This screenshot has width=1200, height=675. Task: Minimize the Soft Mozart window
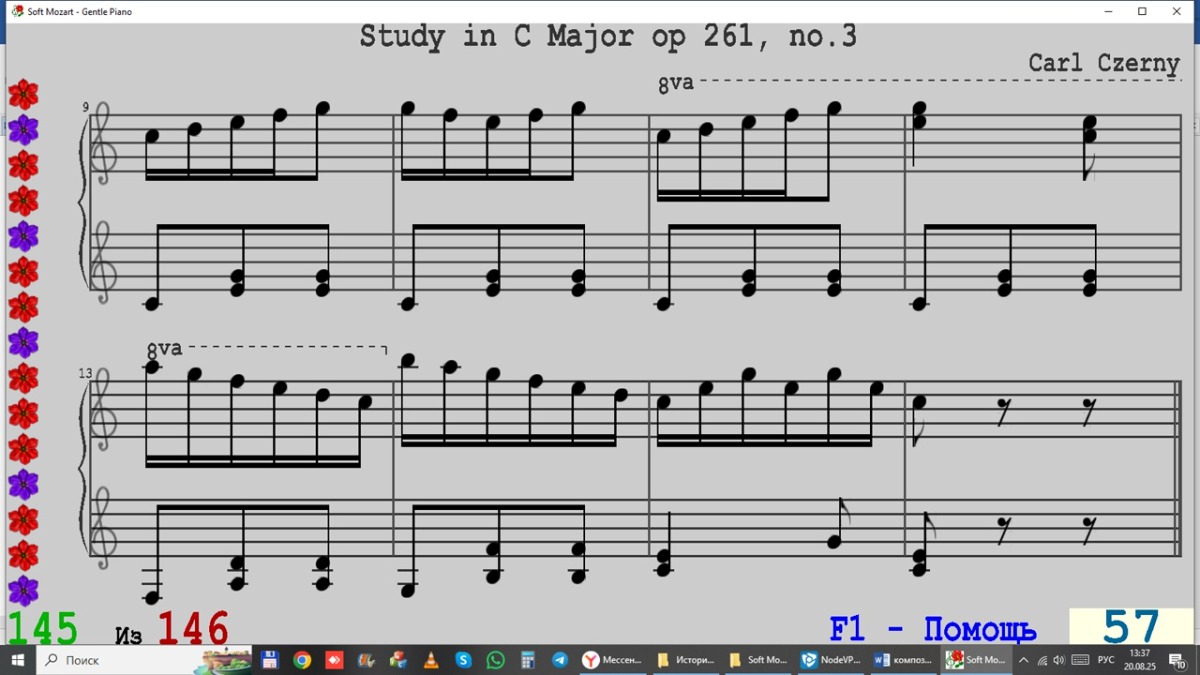[1109, 11]
